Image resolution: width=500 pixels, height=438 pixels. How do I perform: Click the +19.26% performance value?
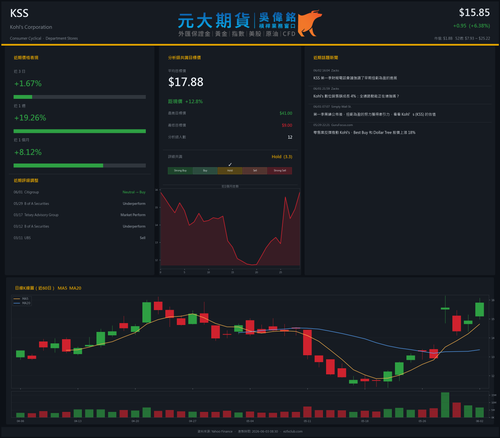click(30, 118)
